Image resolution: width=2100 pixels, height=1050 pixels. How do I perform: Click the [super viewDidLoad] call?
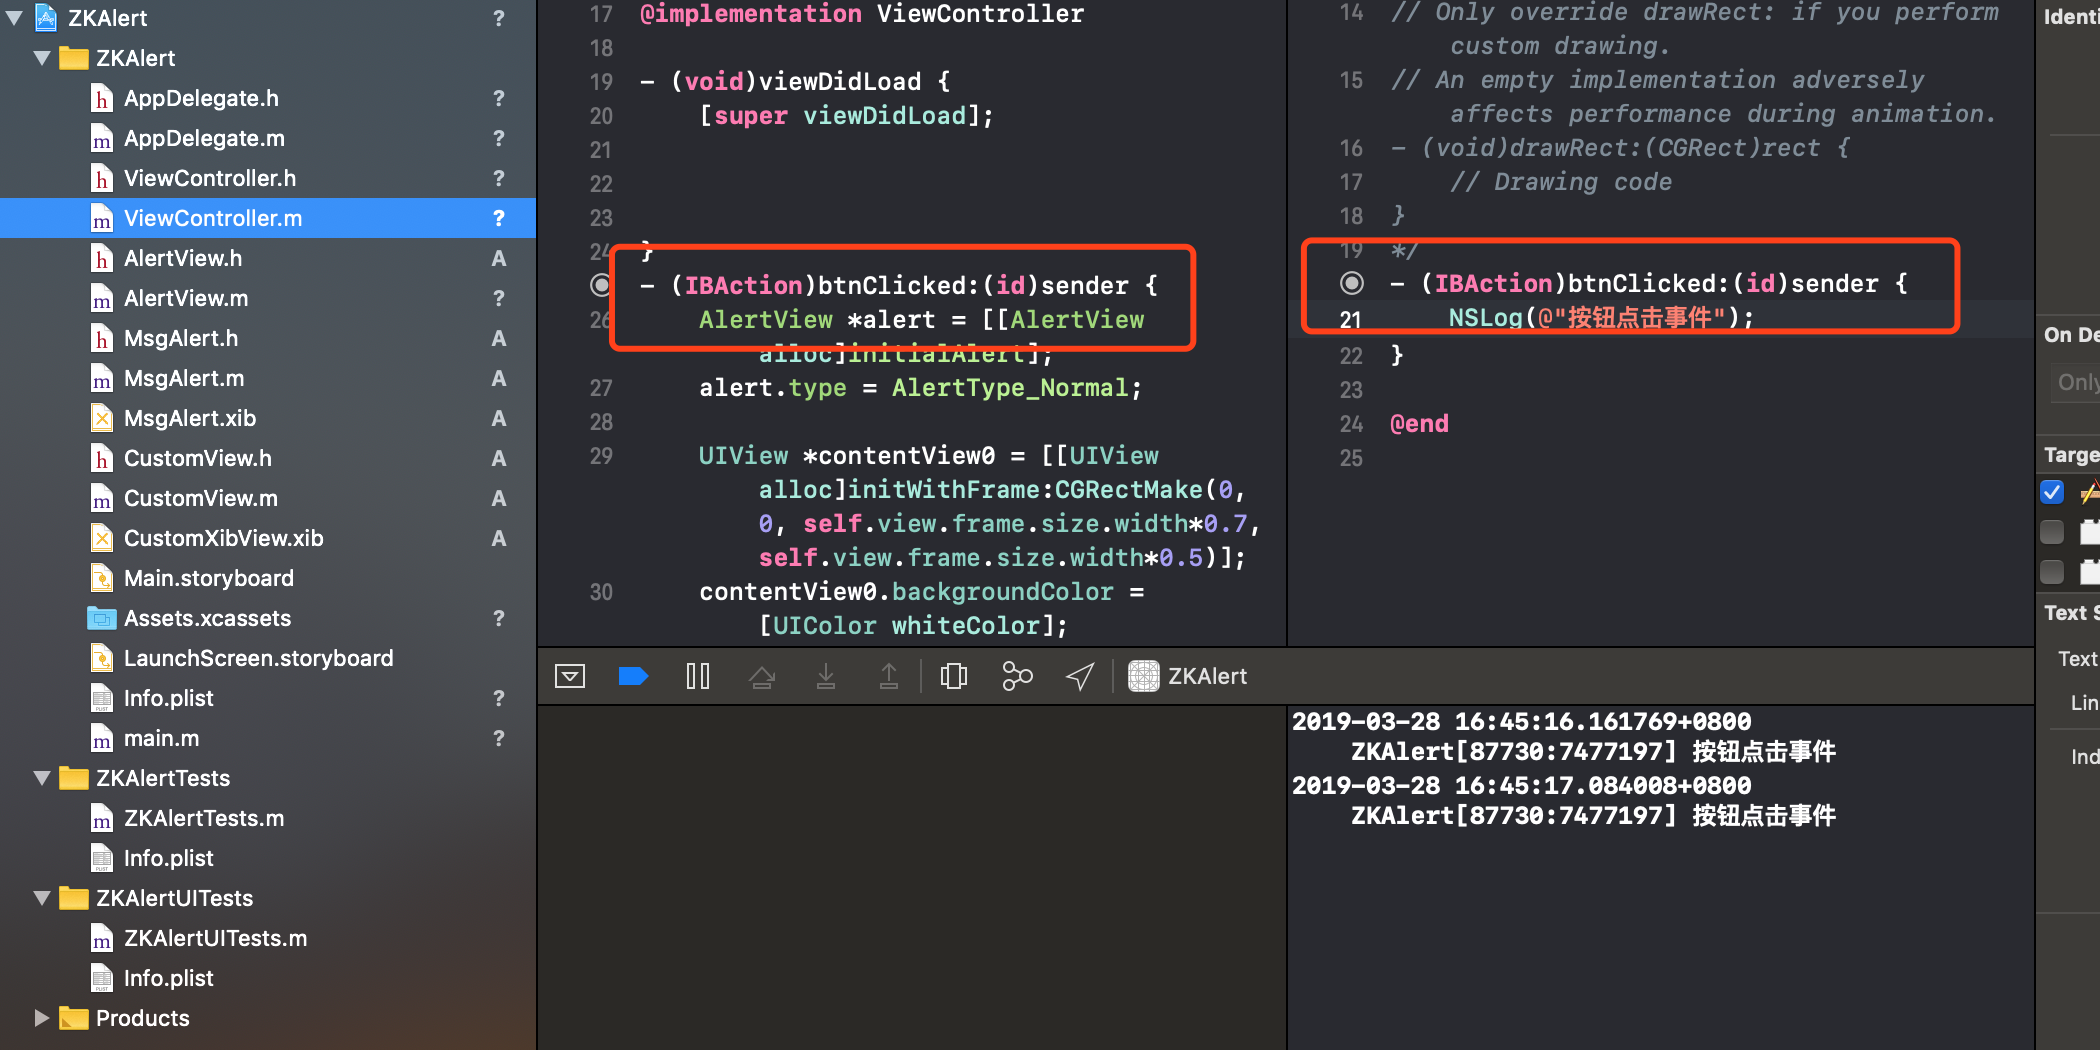pyautogui.click(x=847, y=116)
